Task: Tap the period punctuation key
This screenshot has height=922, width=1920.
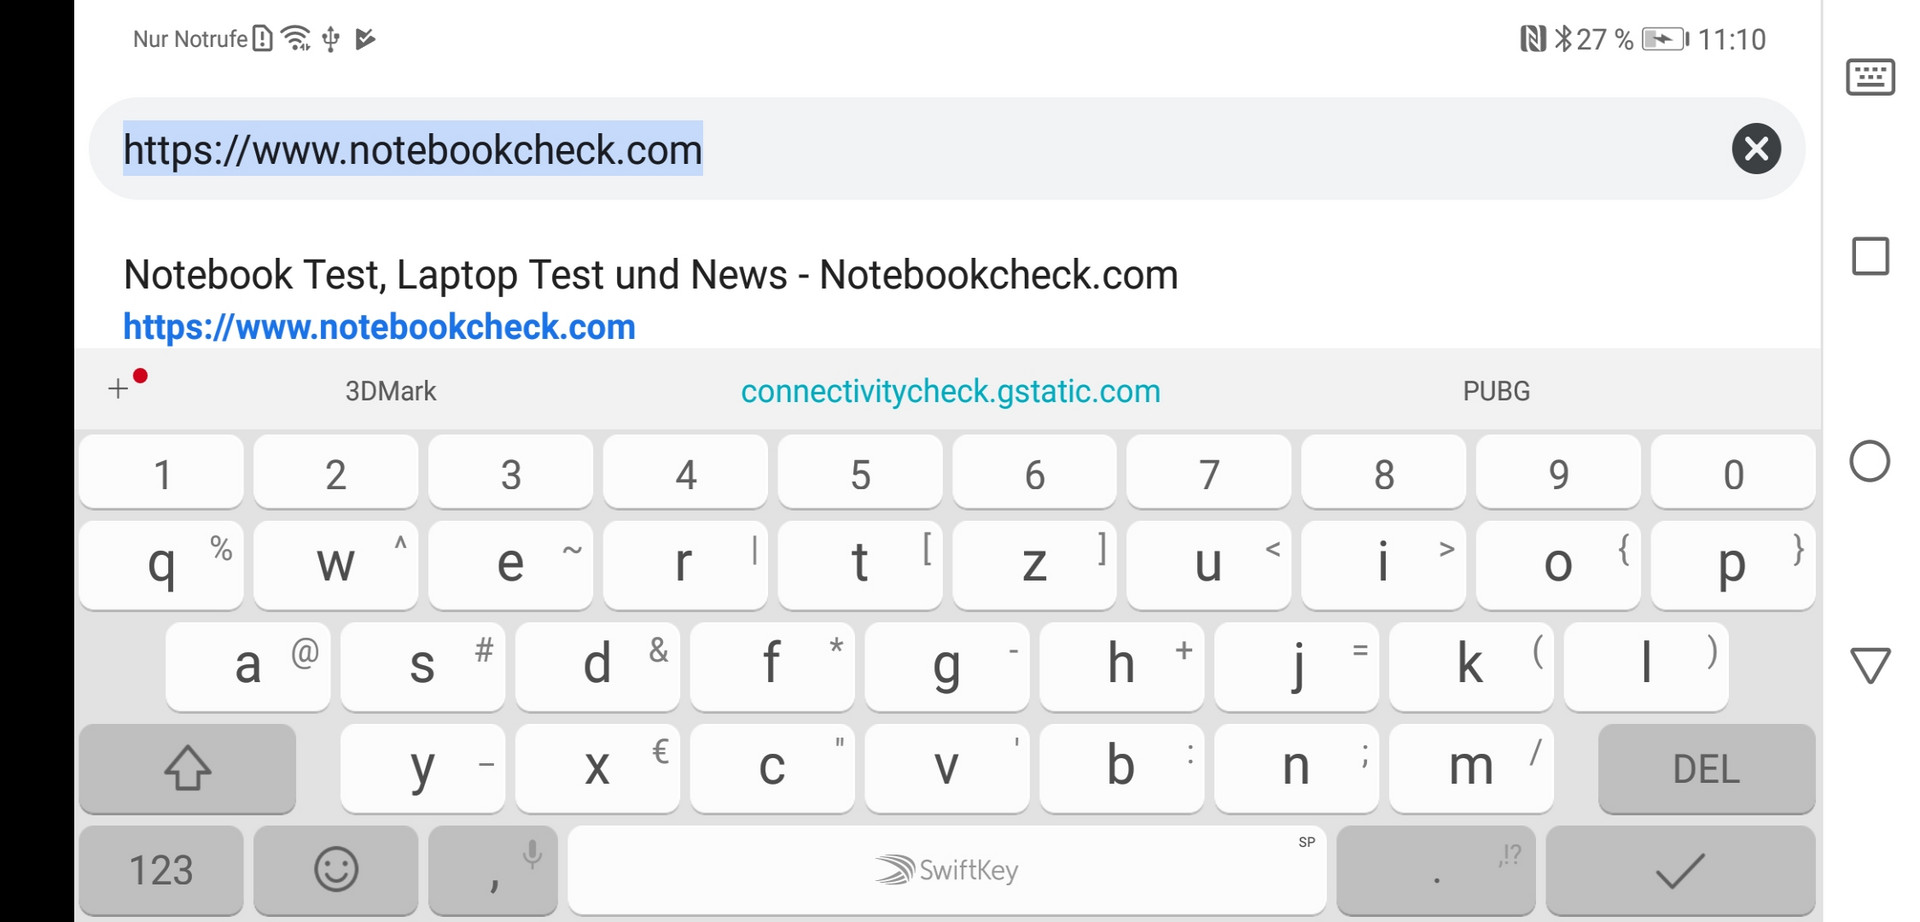Action: click(1436, 869)
